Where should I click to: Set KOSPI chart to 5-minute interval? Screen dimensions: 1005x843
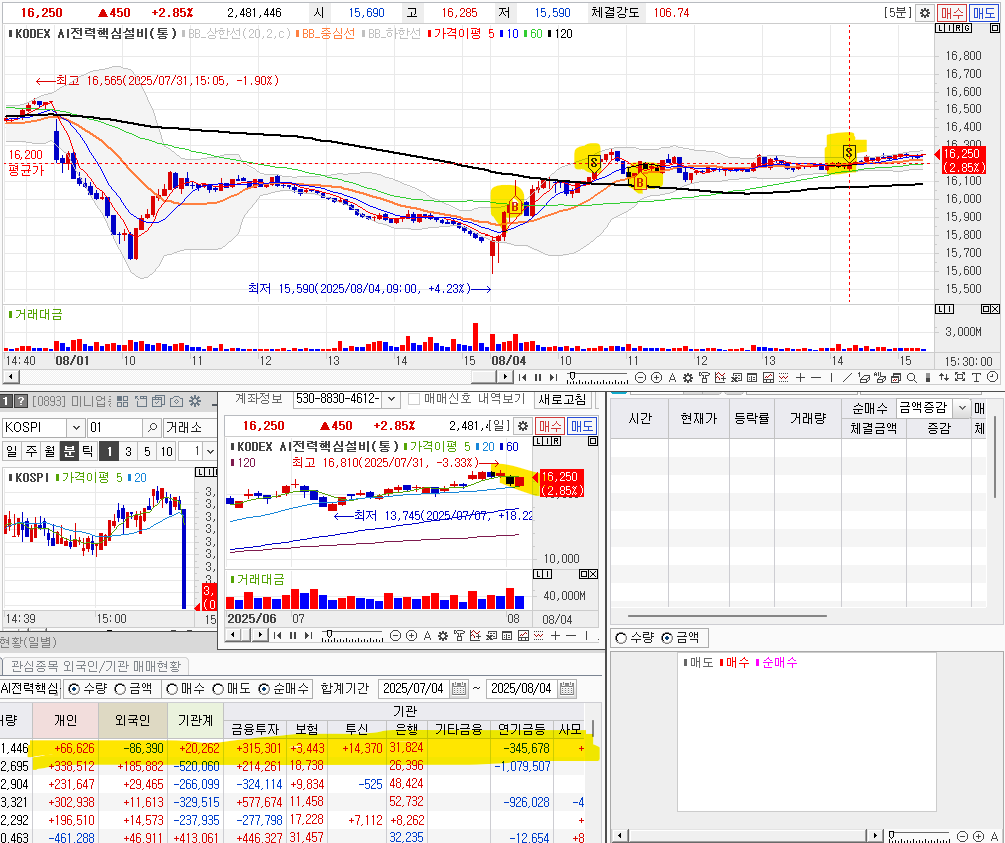point(147,451)
